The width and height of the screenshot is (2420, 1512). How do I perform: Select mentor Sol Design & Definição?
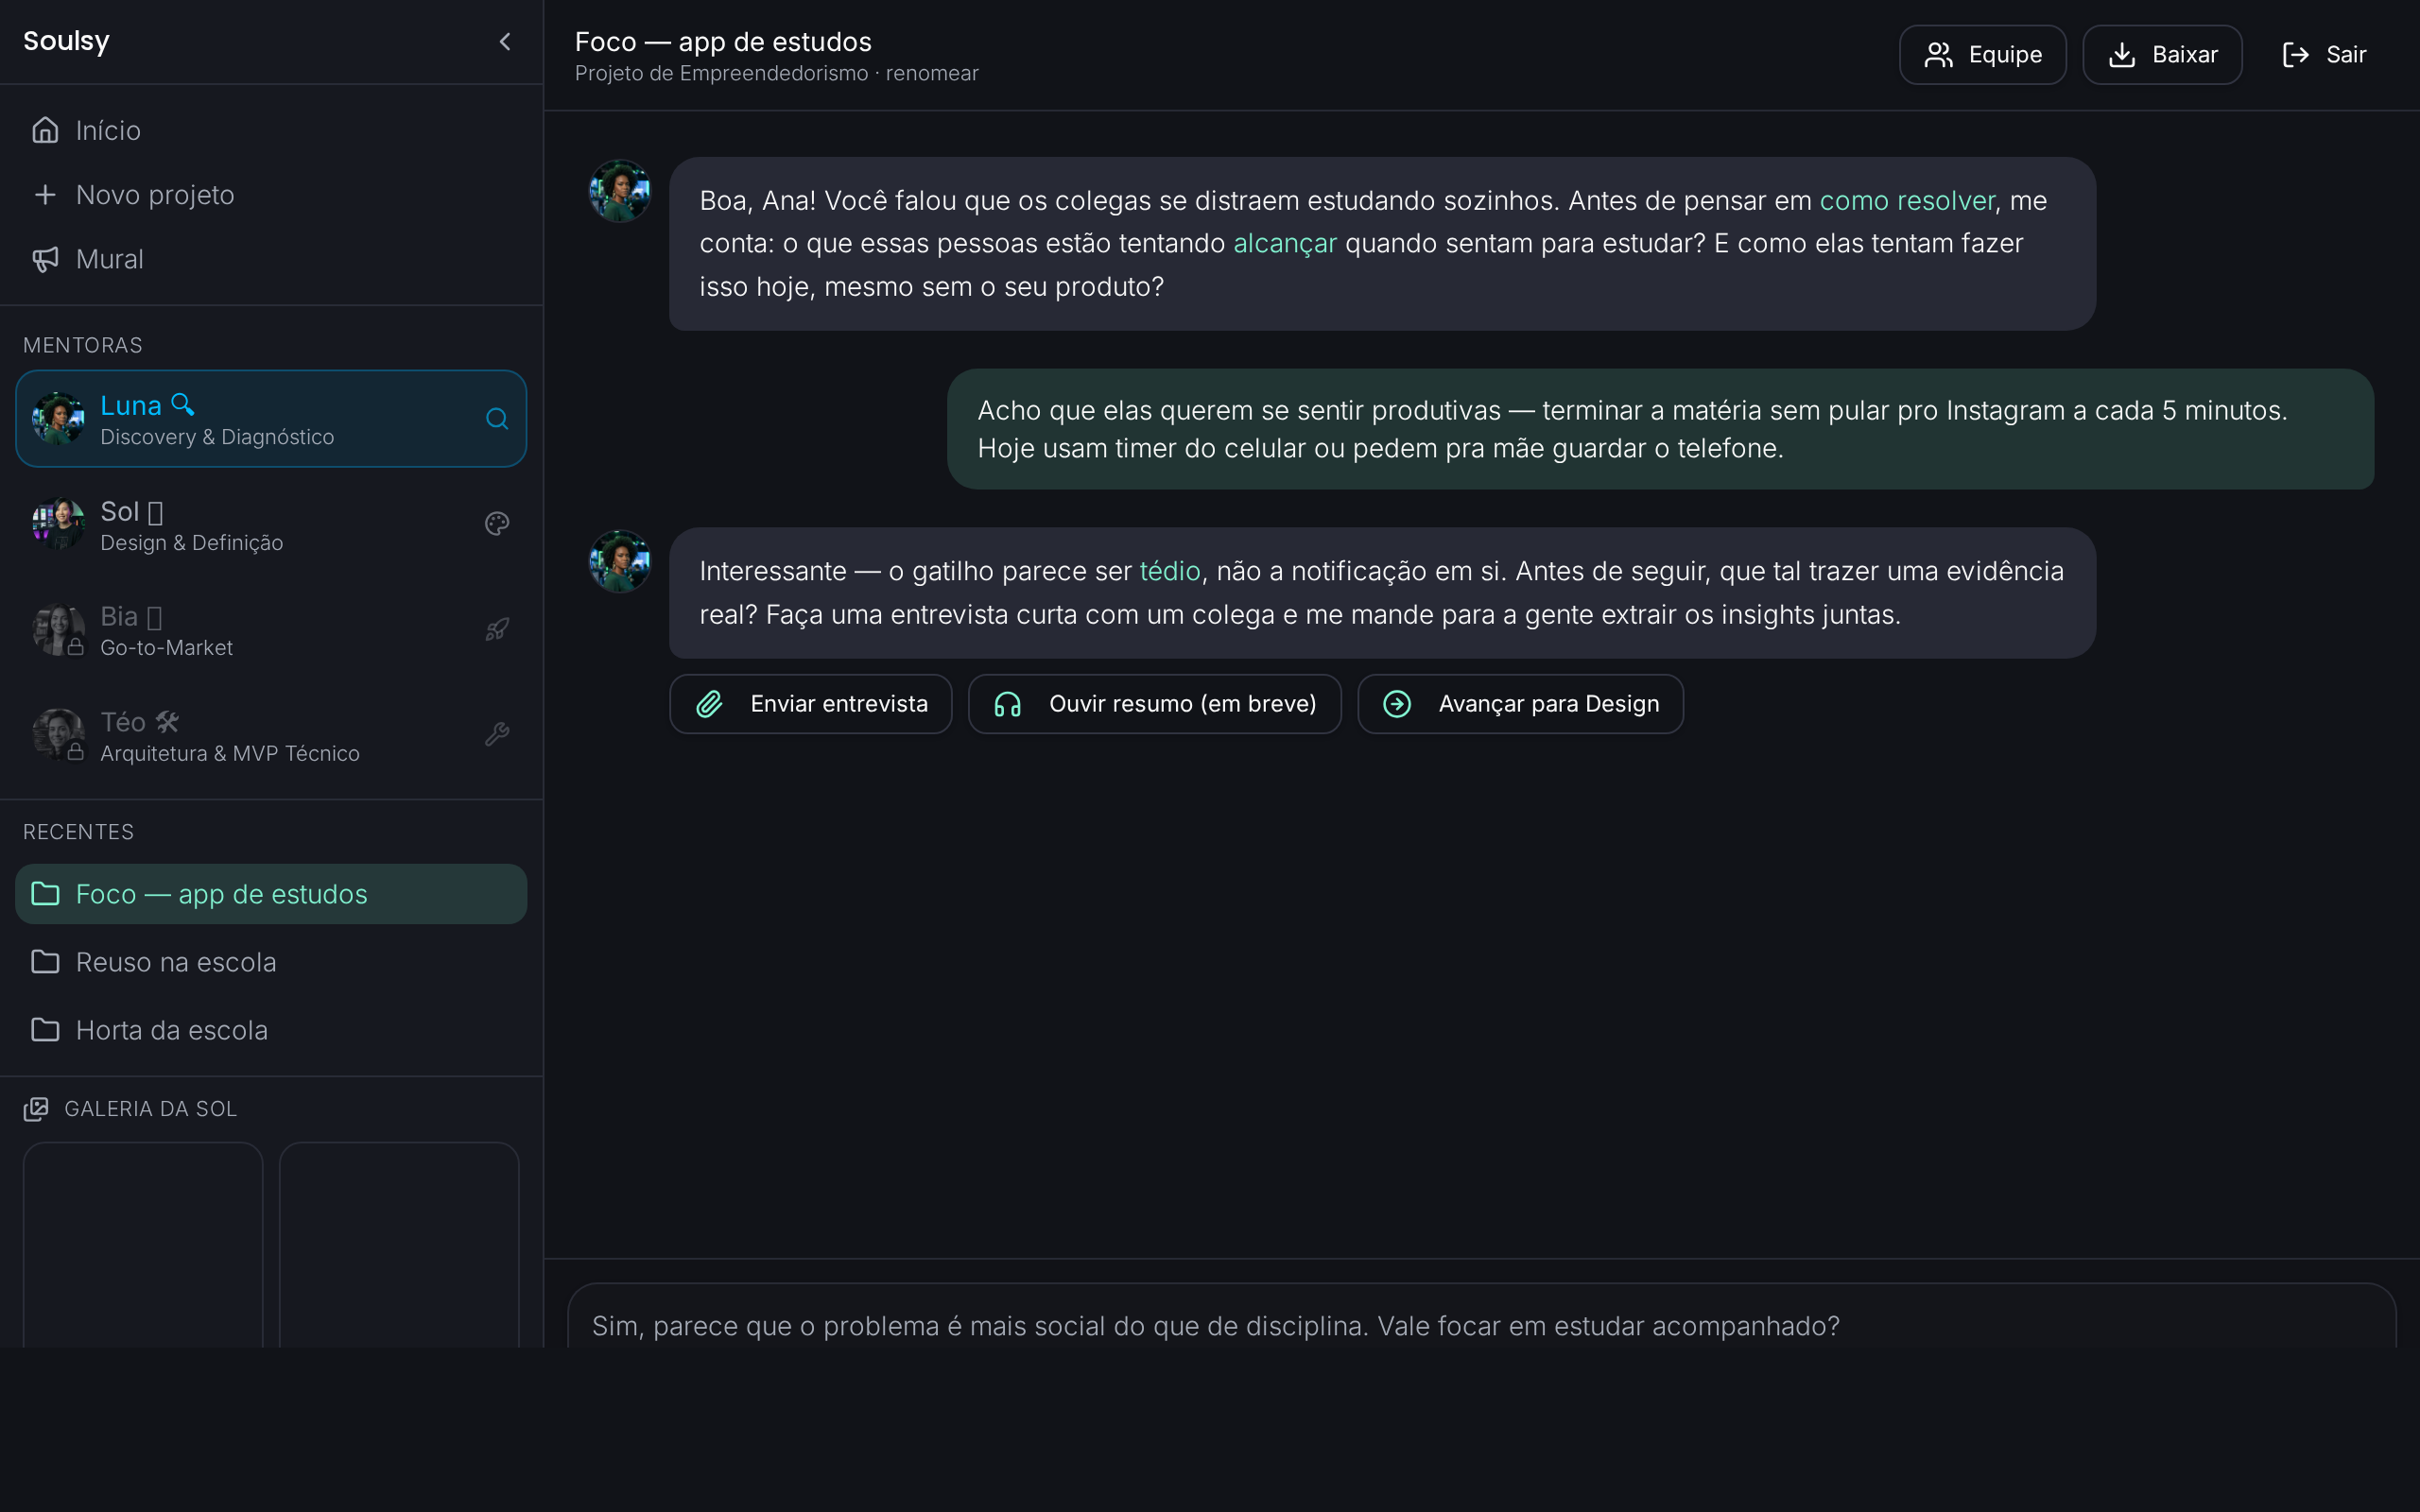pos(271,524)
